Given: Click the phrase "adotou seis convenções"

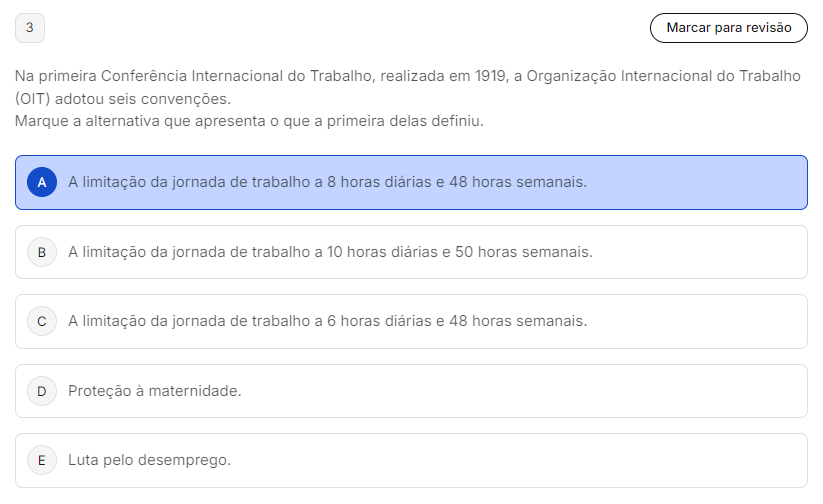Looking at the screenshot, I should (x=143, y=99).
